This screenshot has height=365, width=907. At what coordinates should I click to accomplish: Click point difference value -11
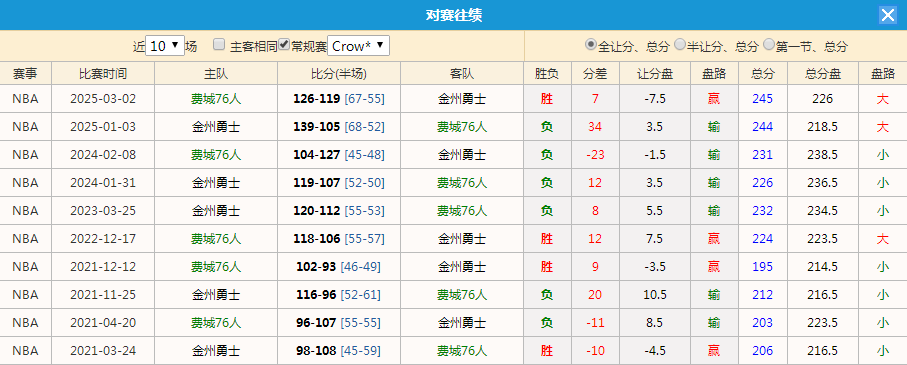coord(595,323)
